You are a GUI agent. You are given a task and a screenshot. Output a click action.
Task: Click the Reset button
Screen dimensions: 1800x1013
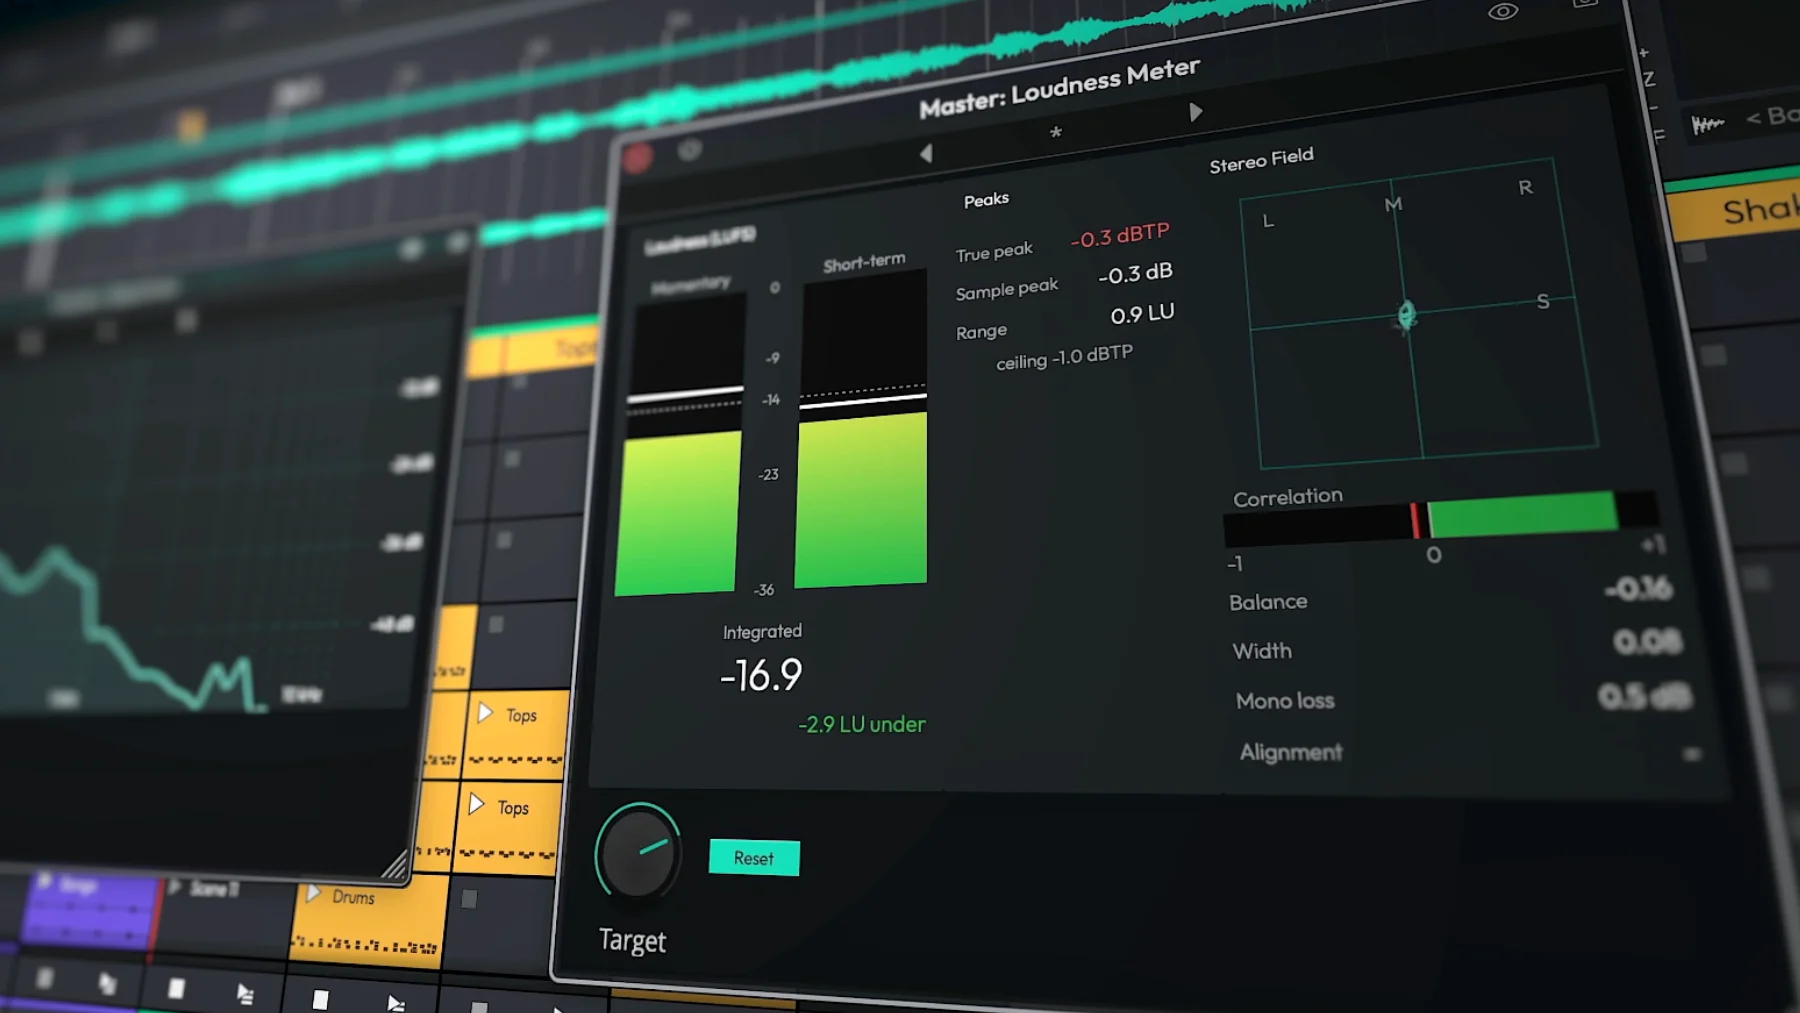click(x=754, y=858)
